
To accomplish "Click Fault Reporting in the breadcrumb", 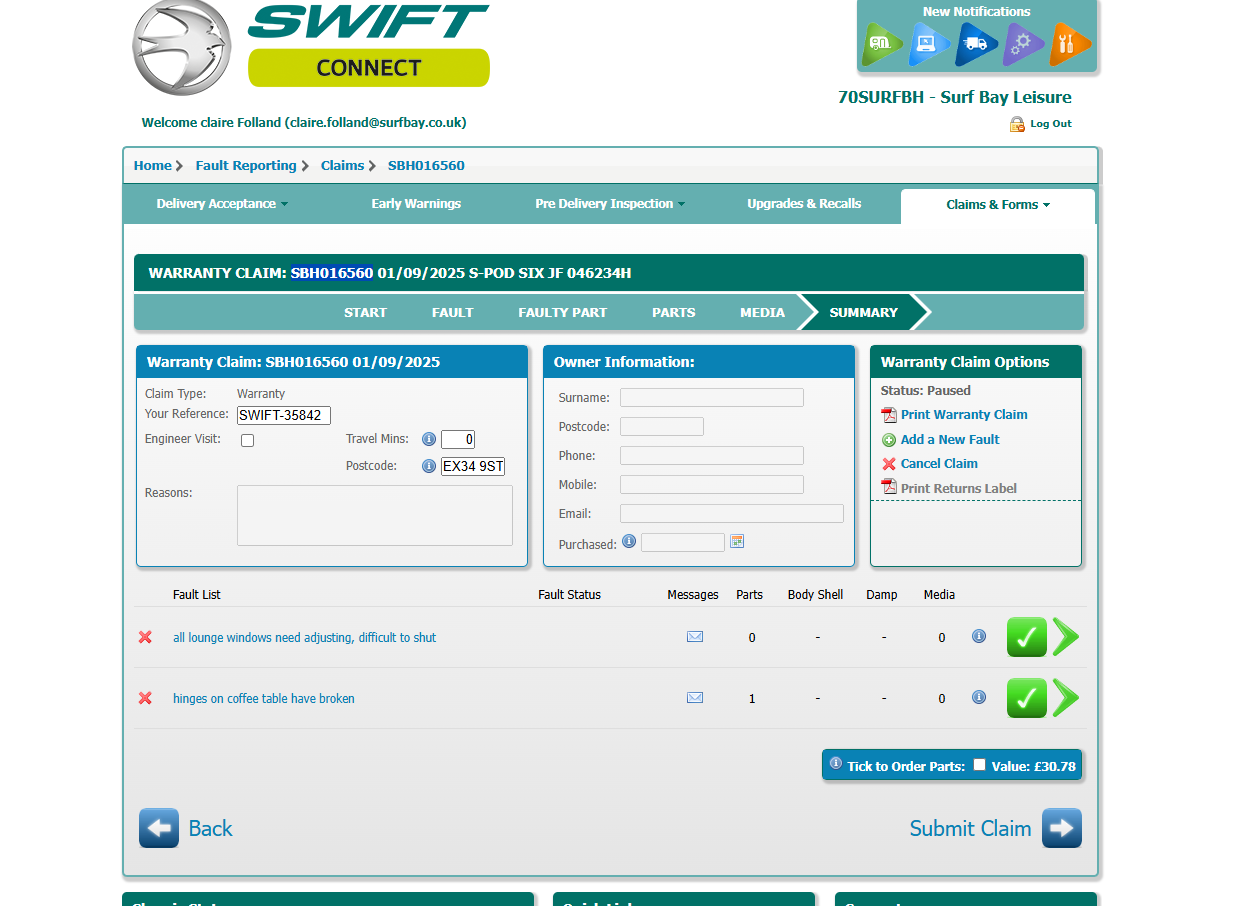I will (246, 166).
